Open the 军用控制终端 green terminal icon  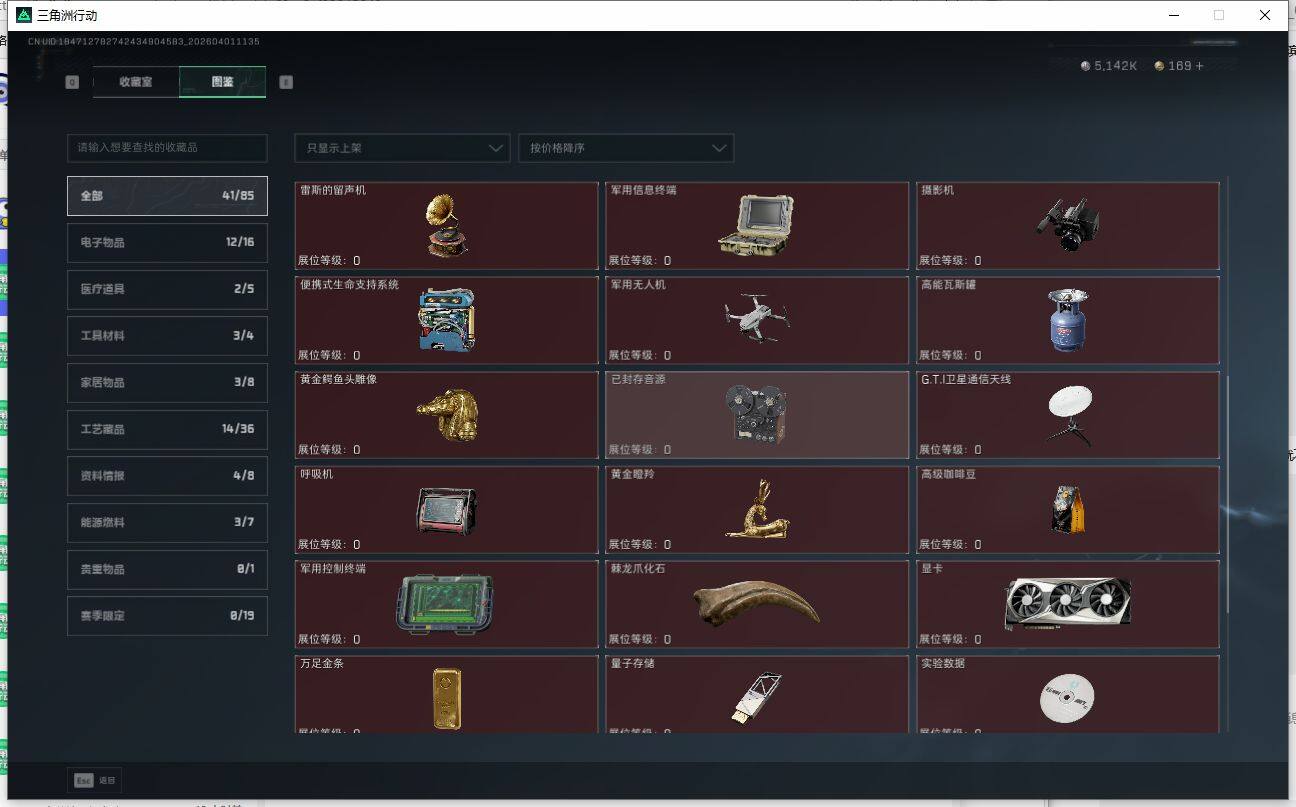[x=446, y=604]
